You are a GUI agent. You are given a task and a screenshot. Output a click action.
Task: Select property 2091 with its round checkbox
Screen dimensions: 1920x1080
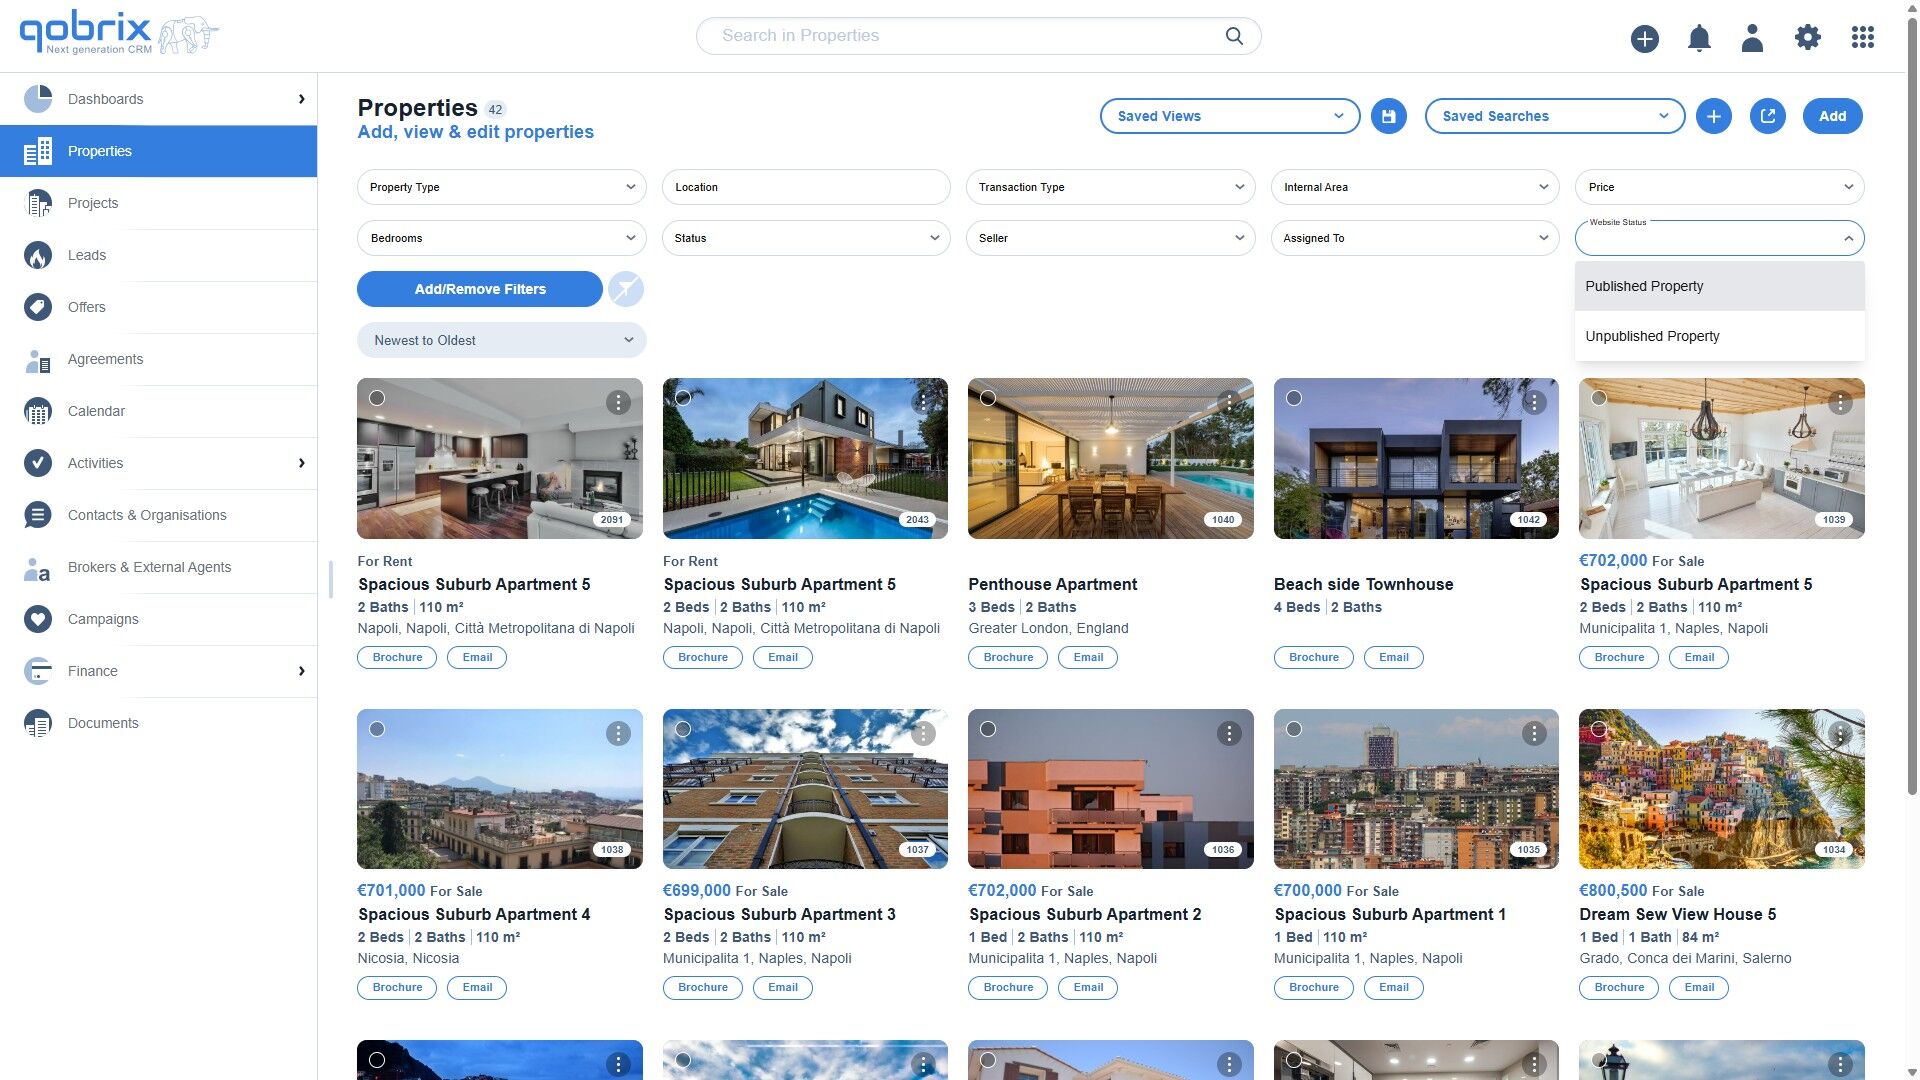click(x=377, y=398)
